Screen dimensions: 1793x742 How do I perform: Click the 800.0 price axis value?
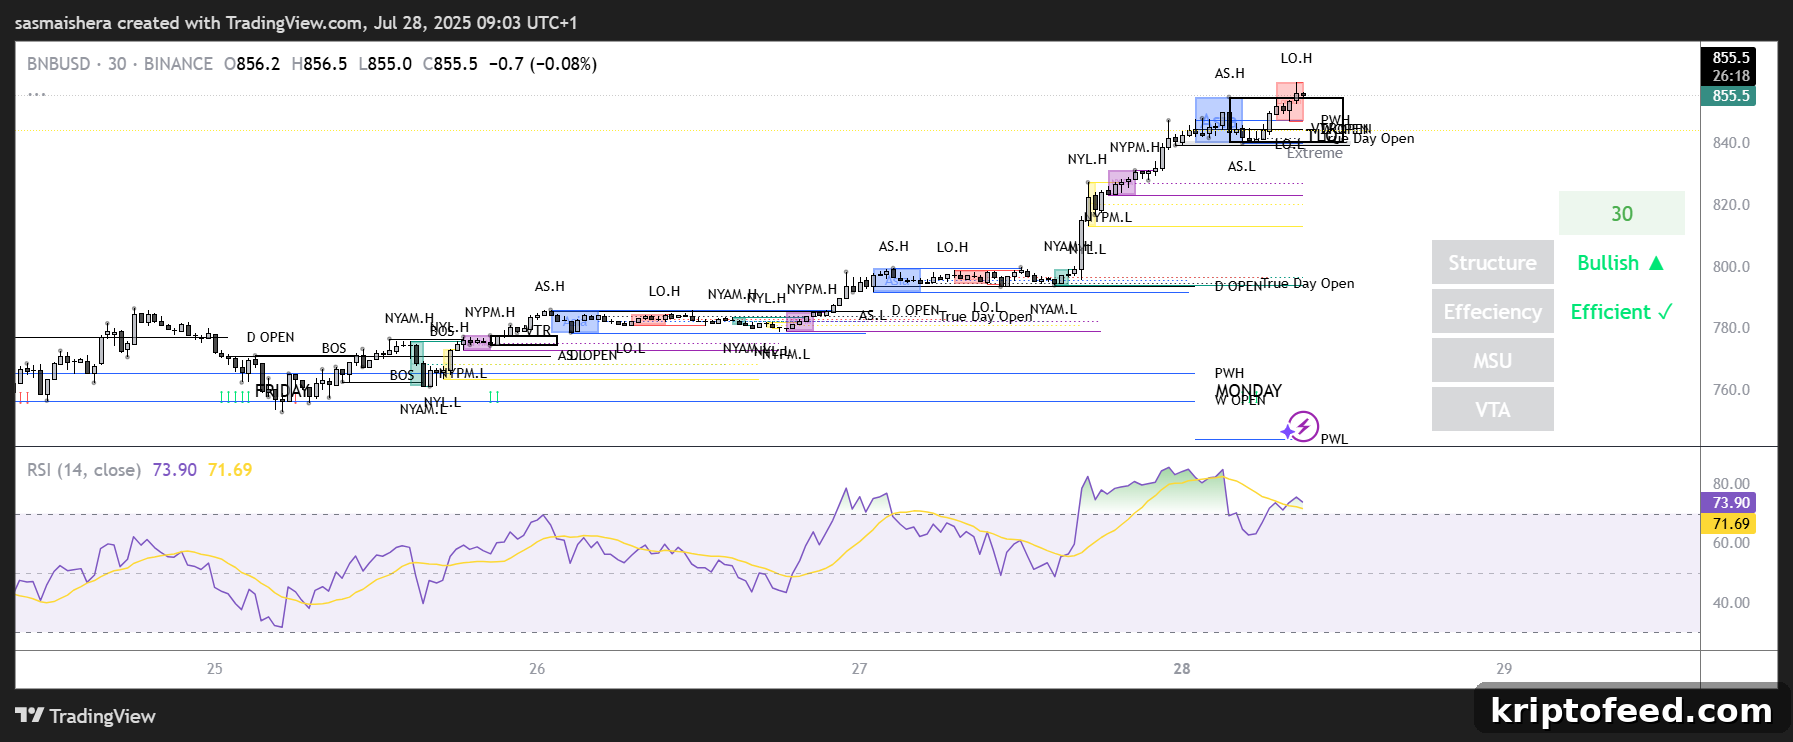1731,267
